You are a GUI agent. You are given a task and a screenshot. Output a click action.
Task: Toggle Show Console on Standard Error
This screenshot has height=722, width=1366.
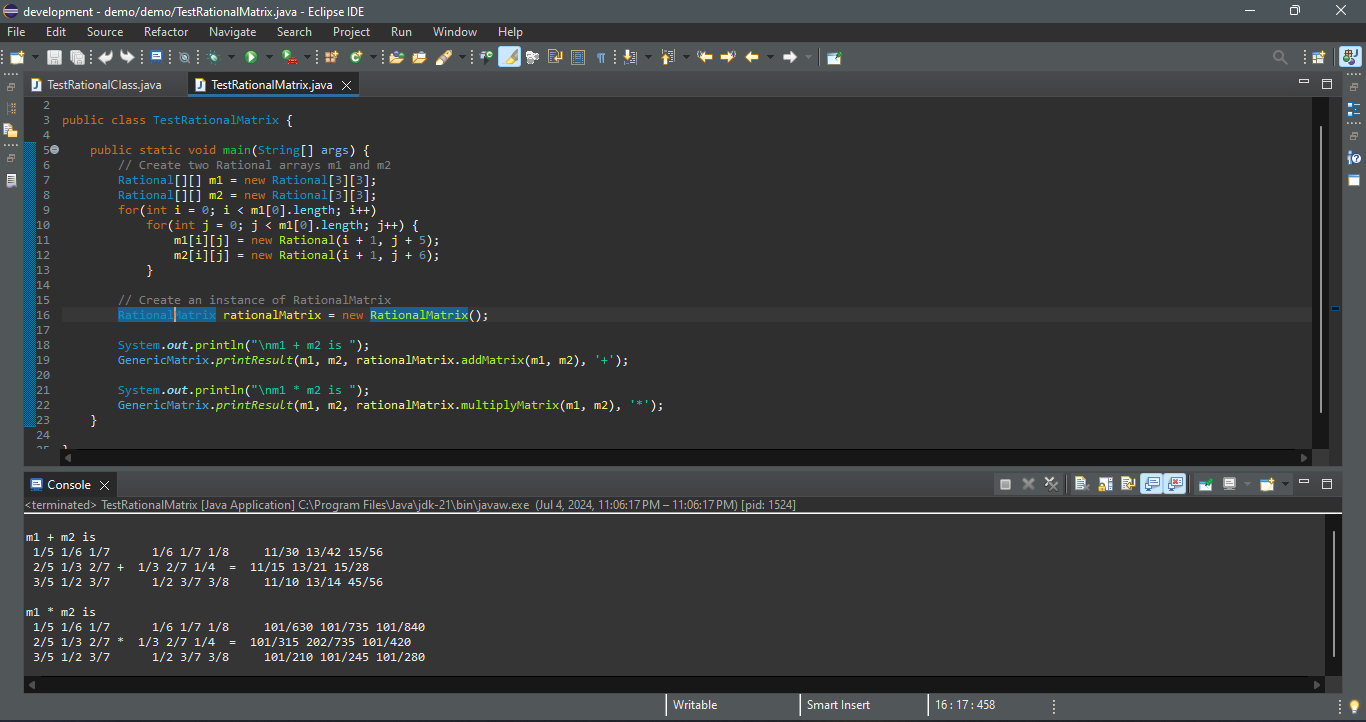(1175, 484)
